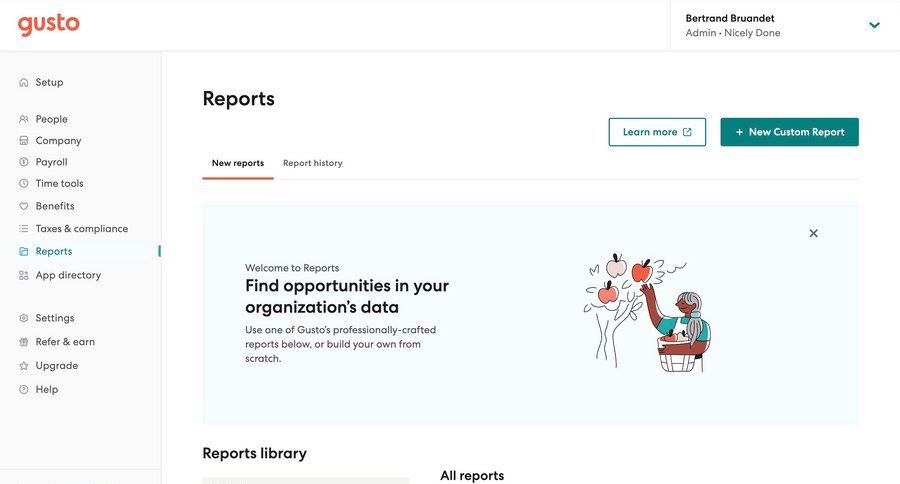Open Bertrand Bruandet account menu
900x484 pixels.
point(732,25)
